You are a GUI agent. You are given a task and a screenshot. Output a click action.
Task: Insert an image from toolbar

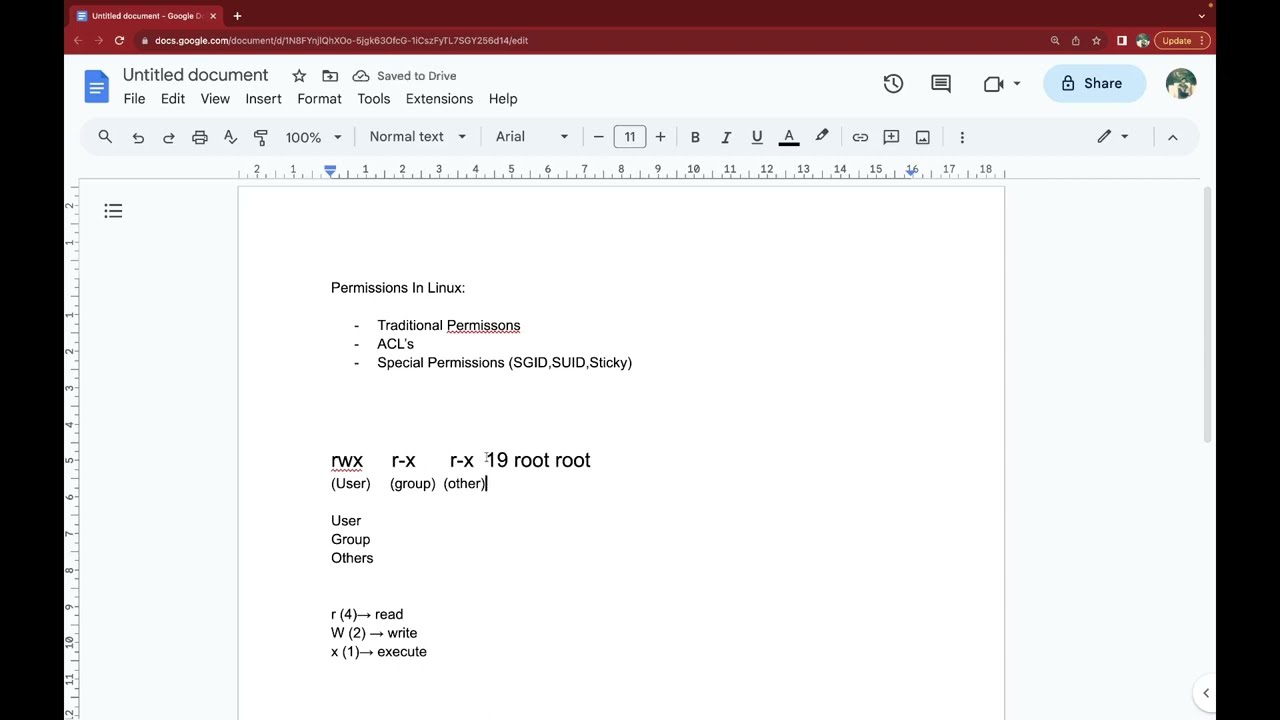(x=923, y=137)
